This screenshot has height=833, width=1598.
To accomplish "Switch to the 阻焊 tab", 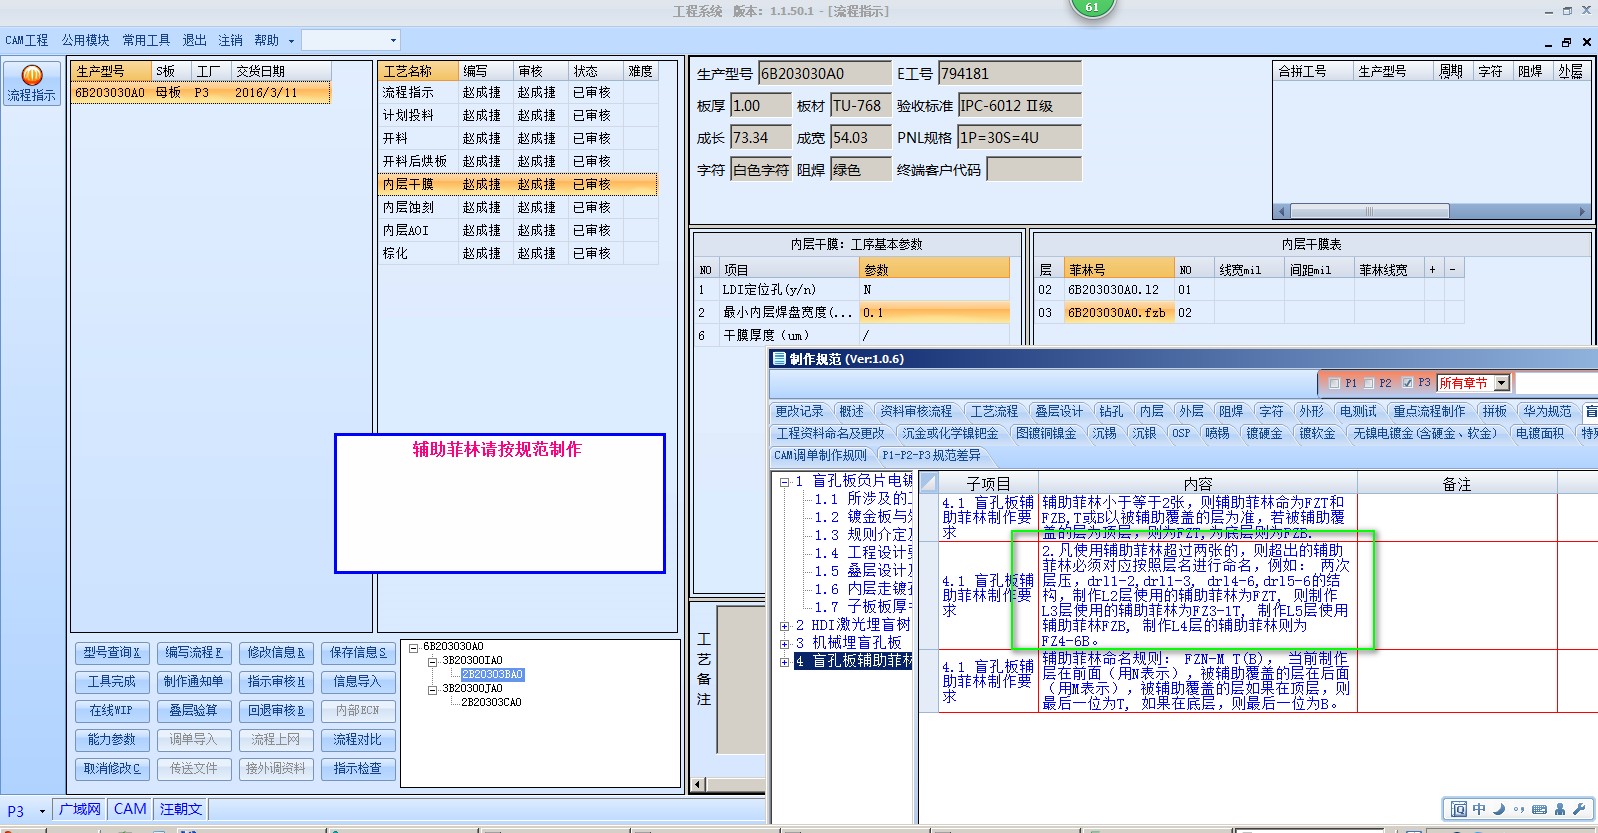I will [1231, 411].
